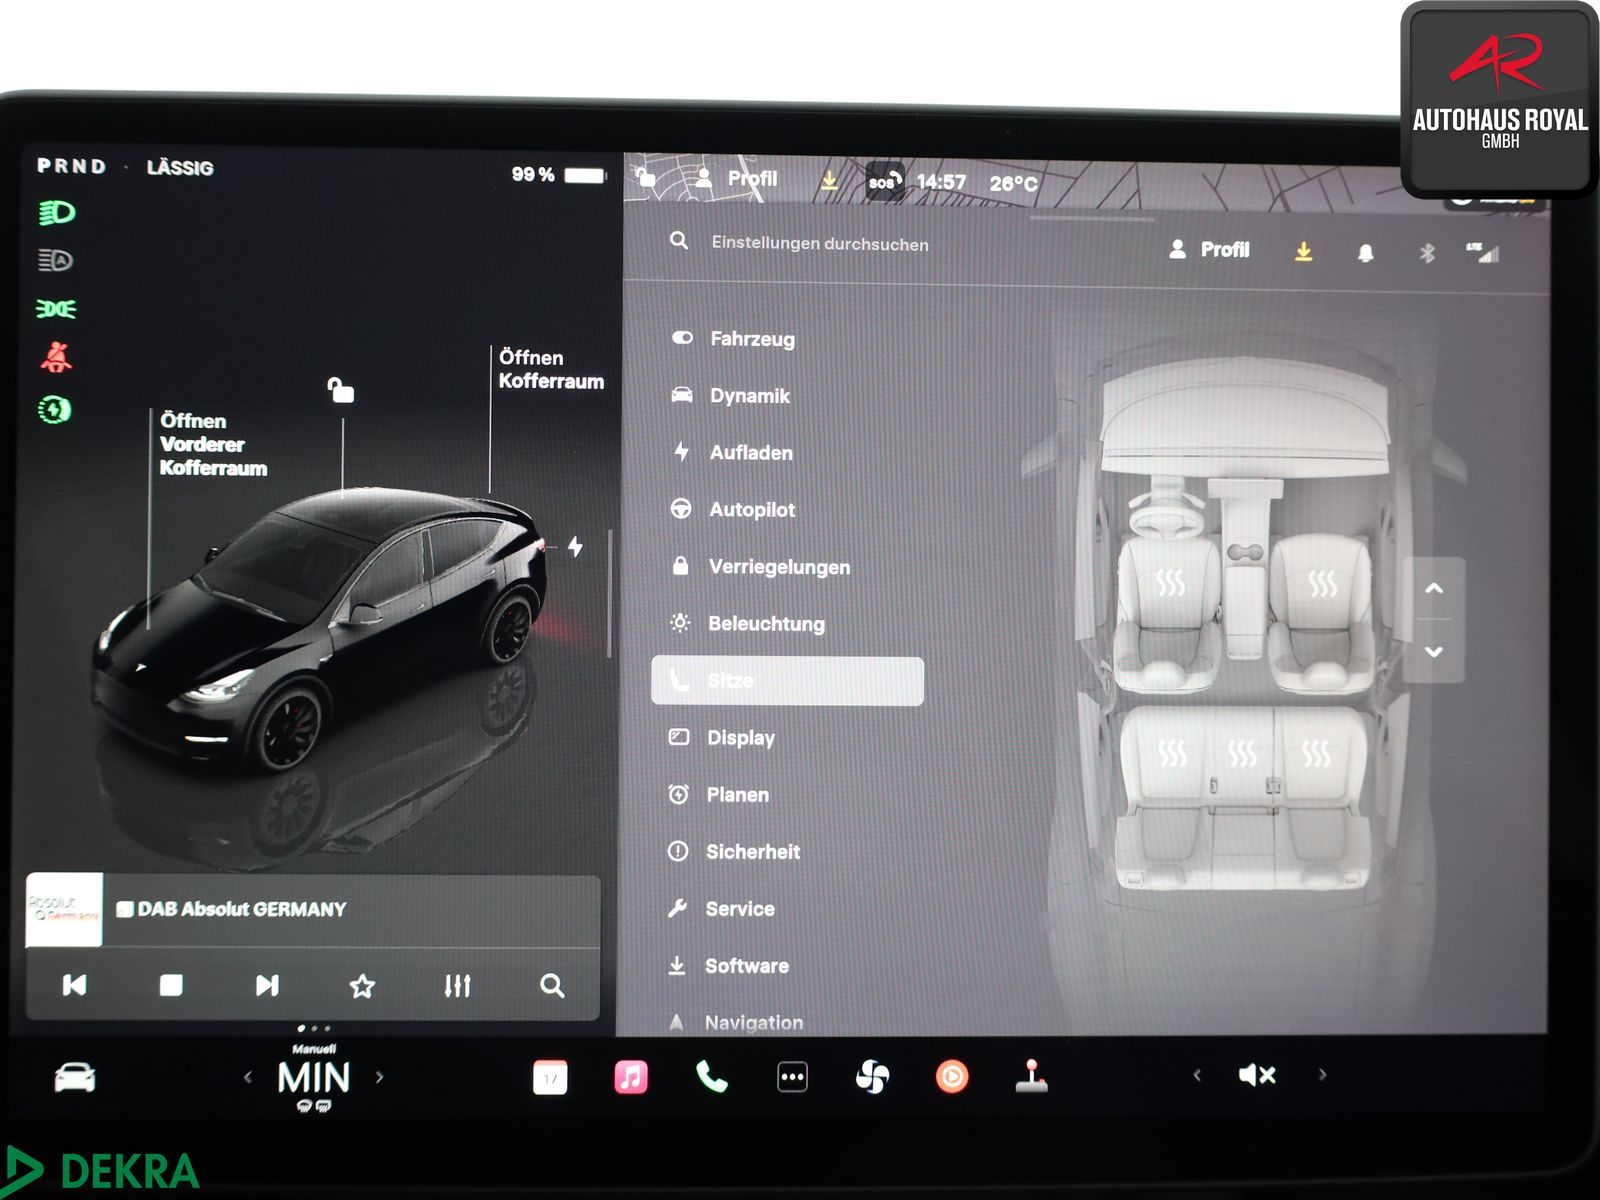Open the app launcher three dots icon
This screenshot has height=1200, width=1600.
click(792, 1077)
